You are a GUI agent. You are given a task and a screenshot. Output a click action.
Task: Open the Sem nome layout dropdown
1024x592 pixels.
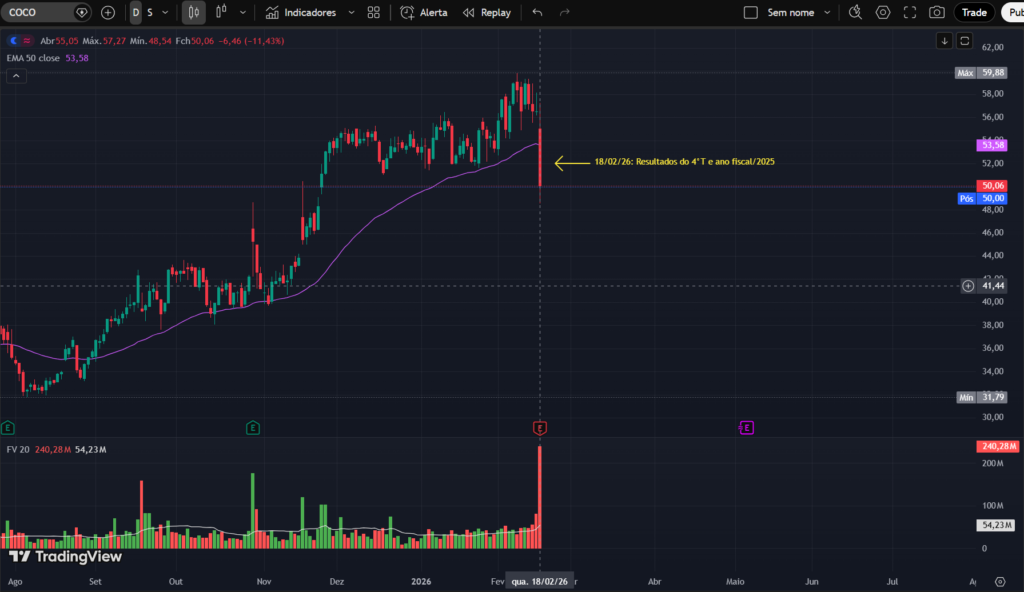pyautogui.click(x=826, y=12)
